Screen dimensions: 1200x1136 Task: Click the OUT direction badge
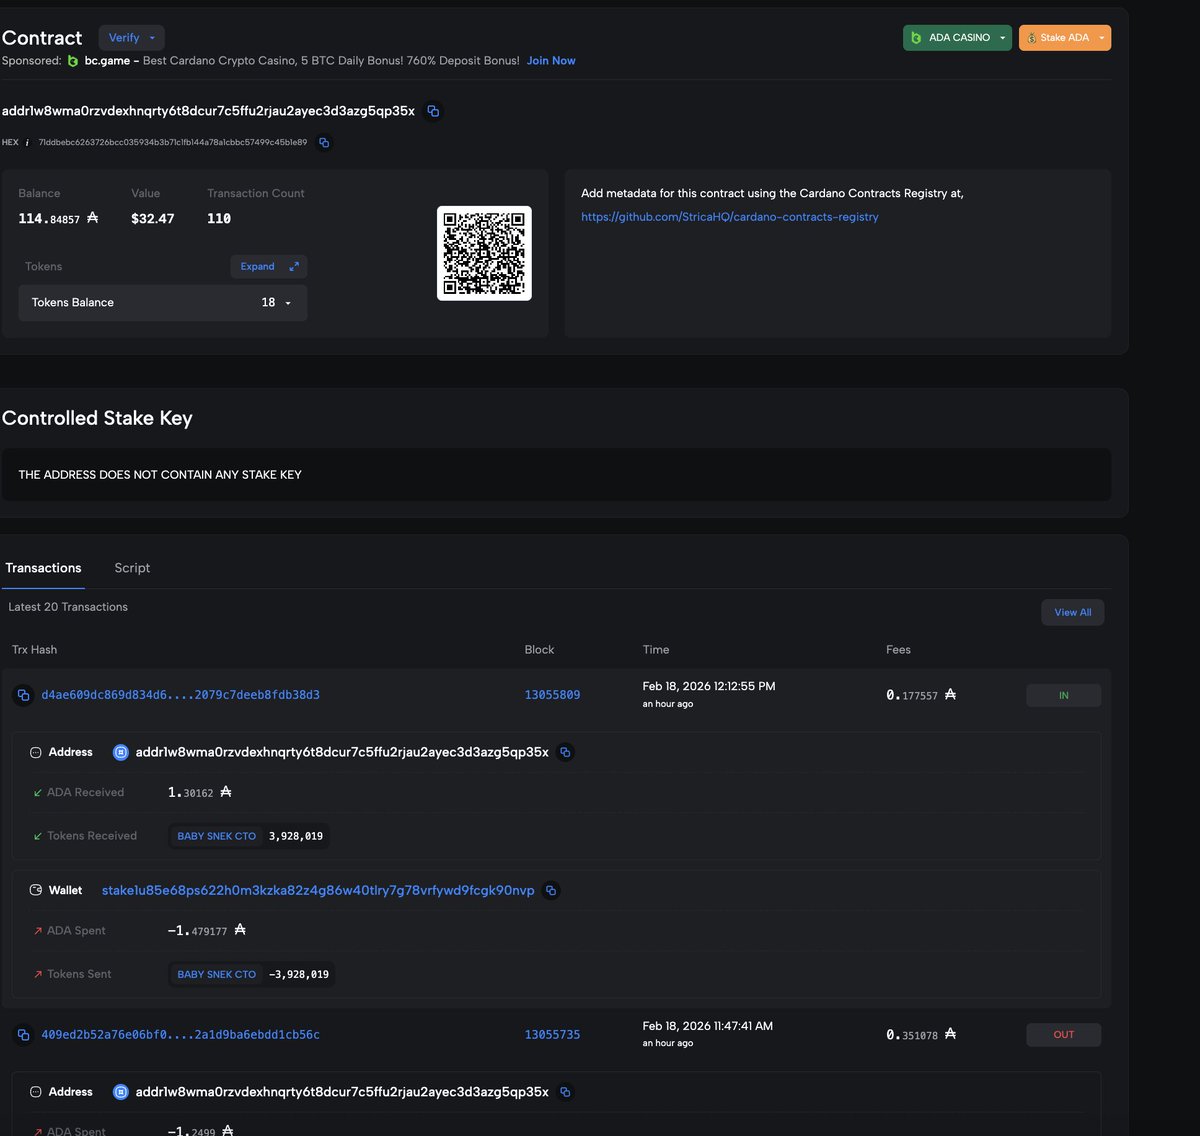pos(1063,1035)
